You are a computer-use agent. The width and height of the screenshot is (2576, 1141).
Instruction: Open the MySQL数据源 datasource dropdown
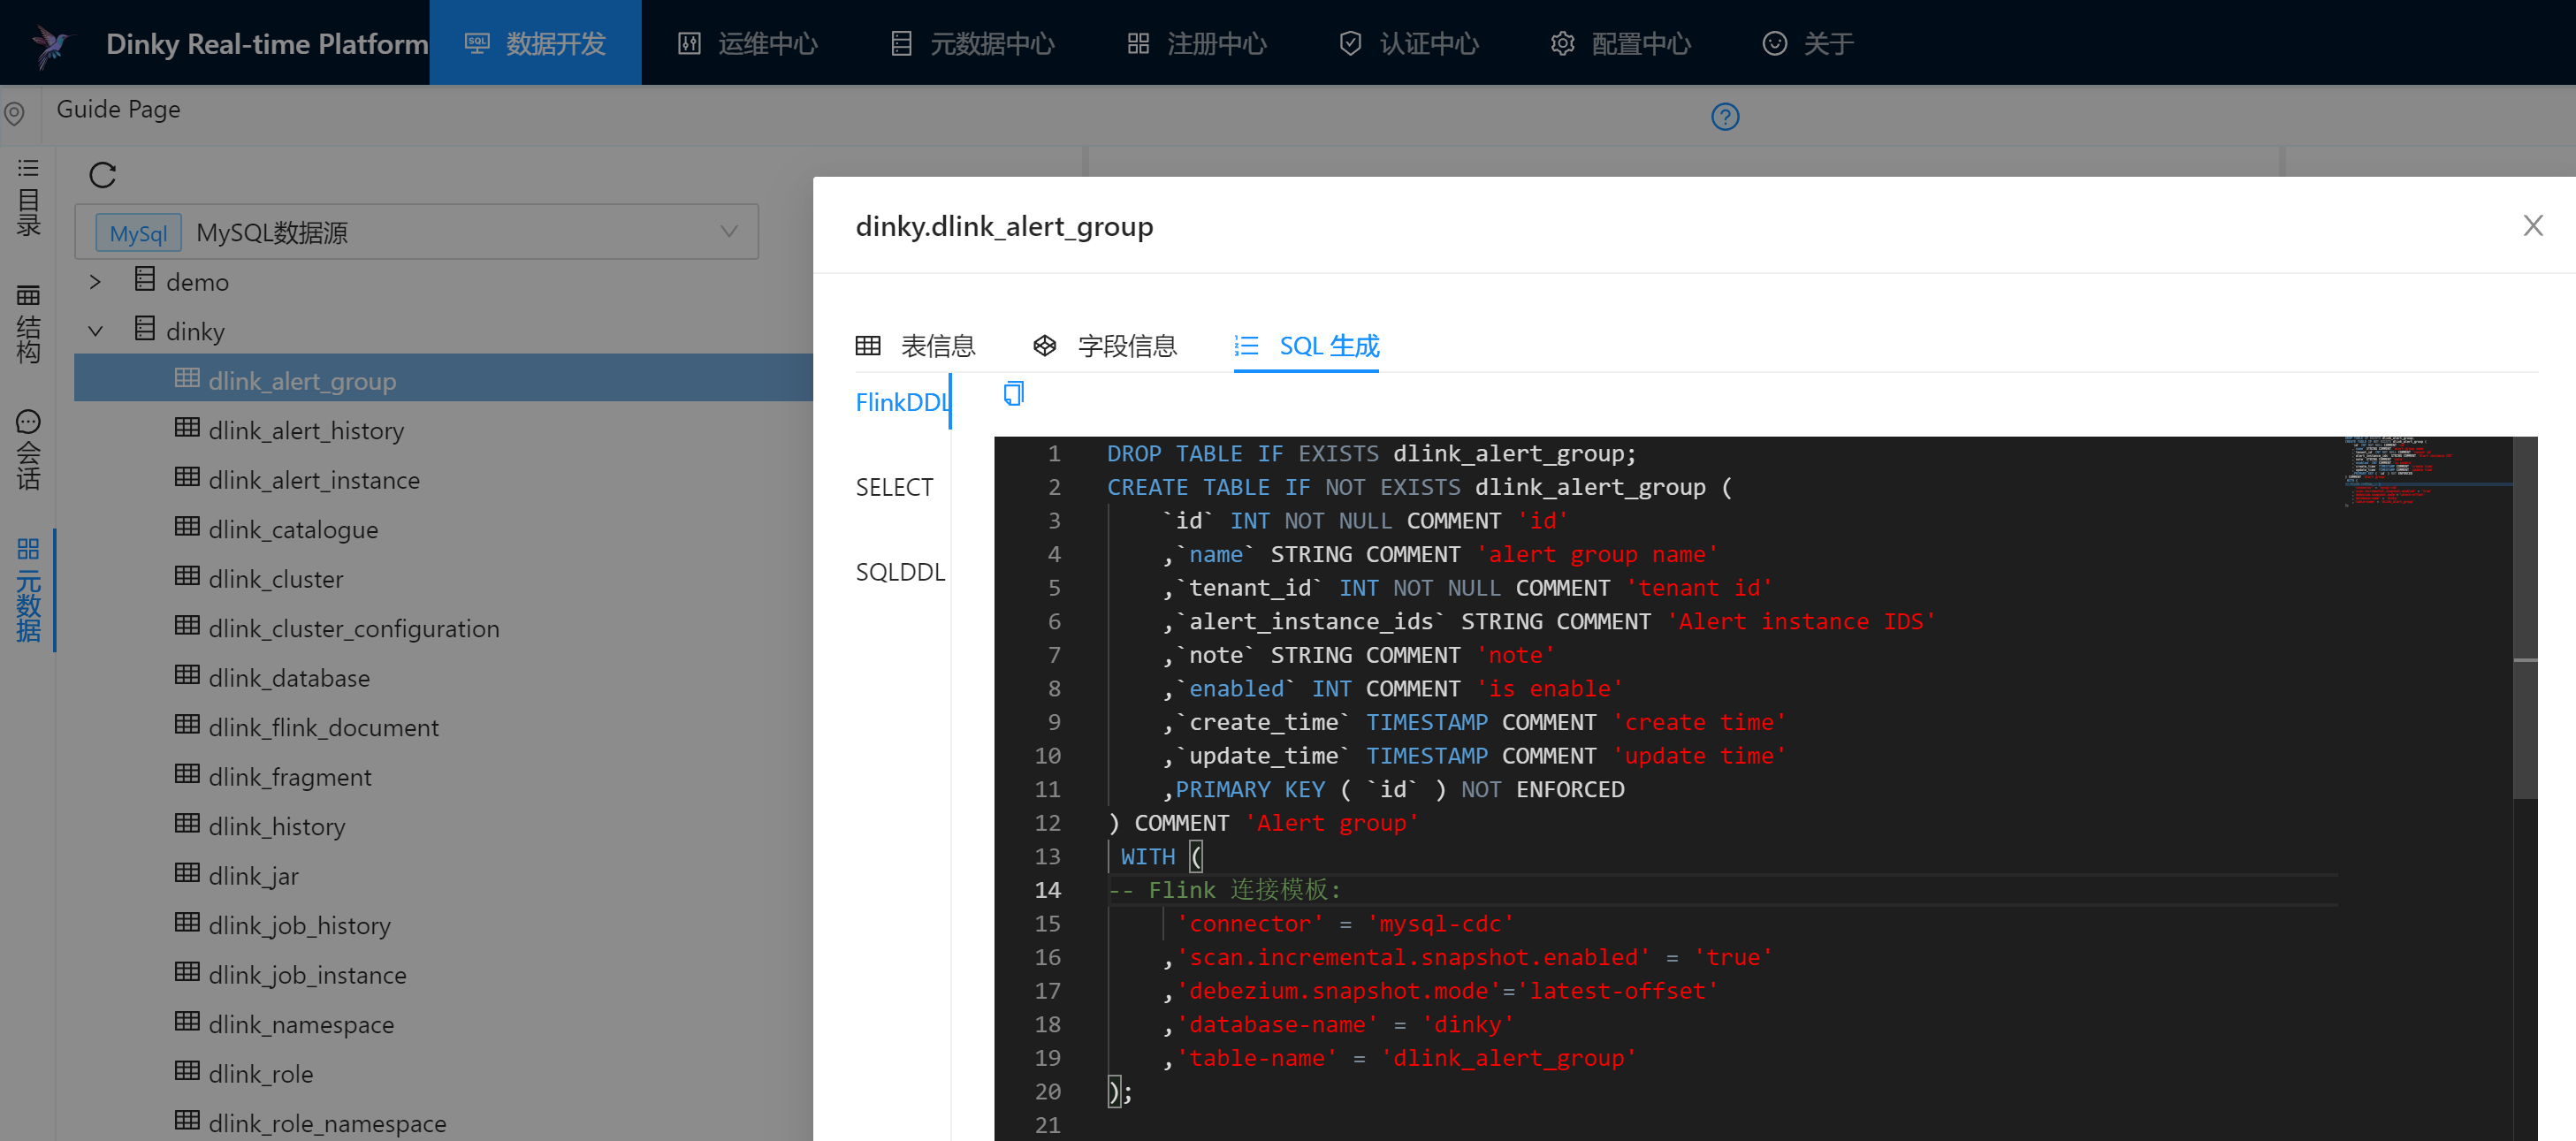click(x=416, y=232)
